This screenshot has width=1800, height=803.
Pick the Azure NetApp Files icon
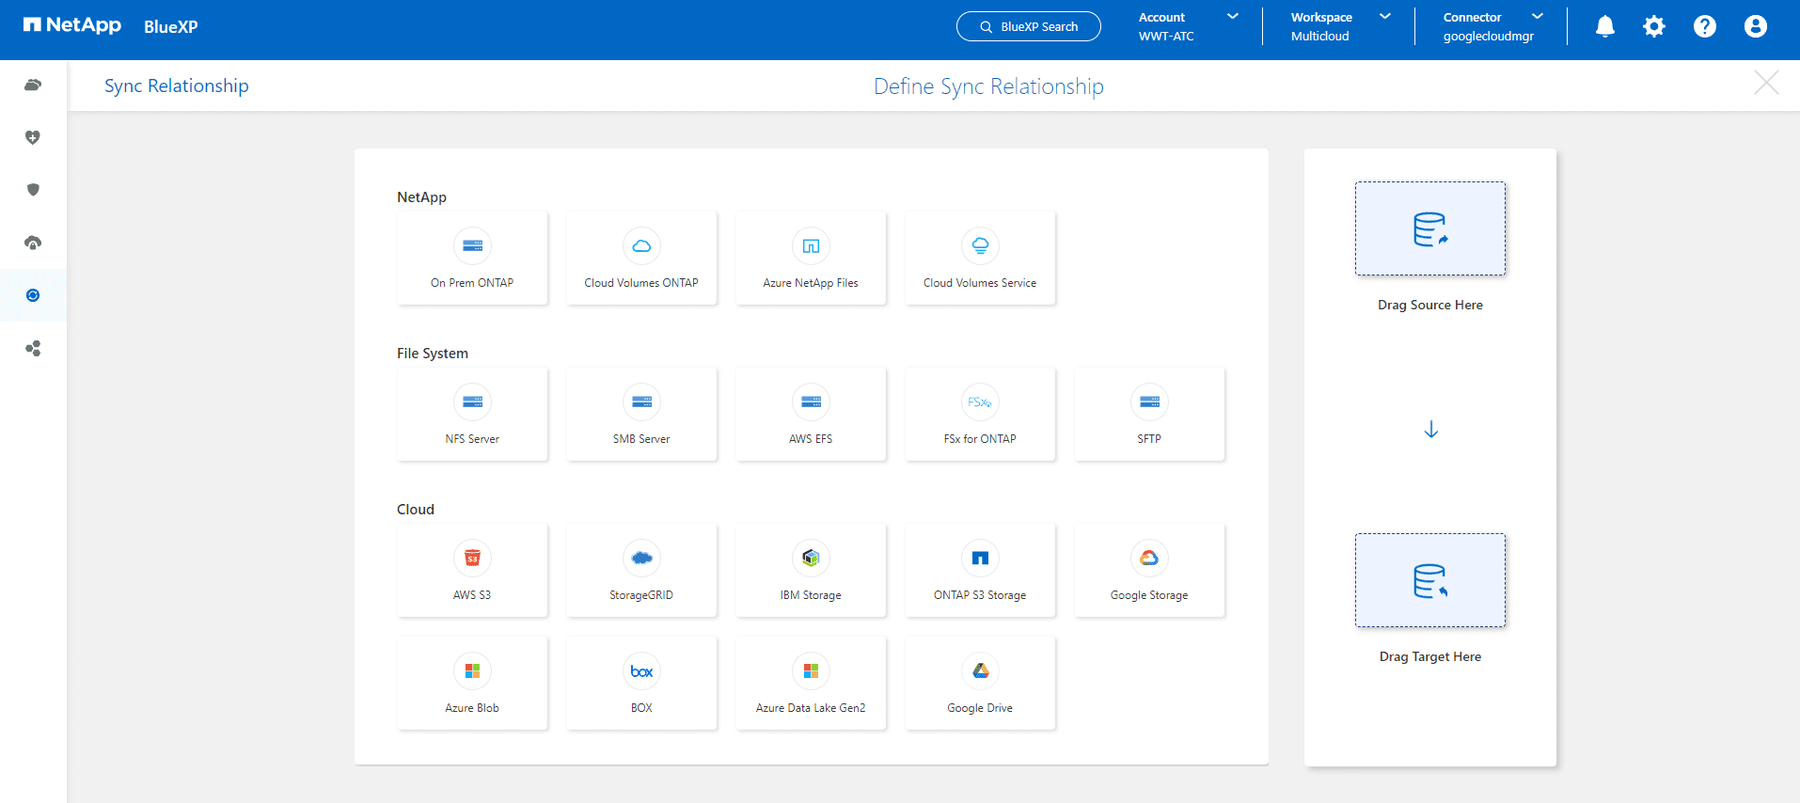(811, 246)
